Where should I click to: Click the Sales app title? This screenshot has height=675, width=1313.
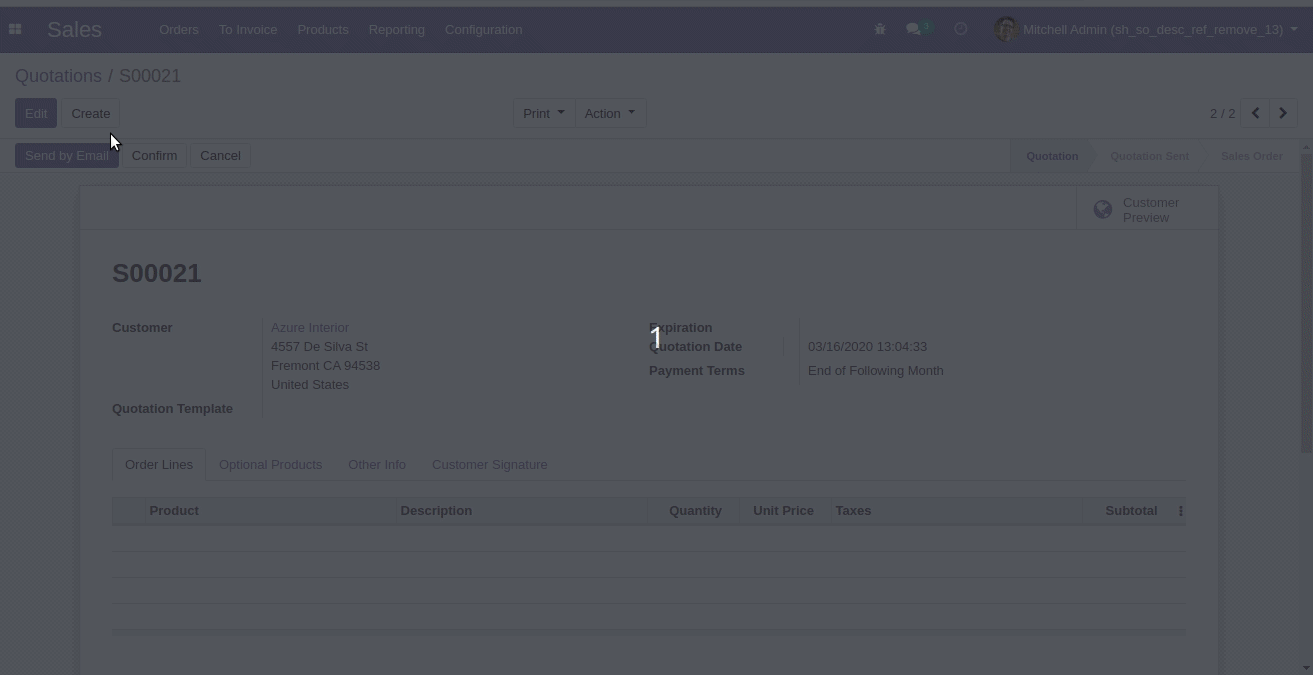[74, 29]
